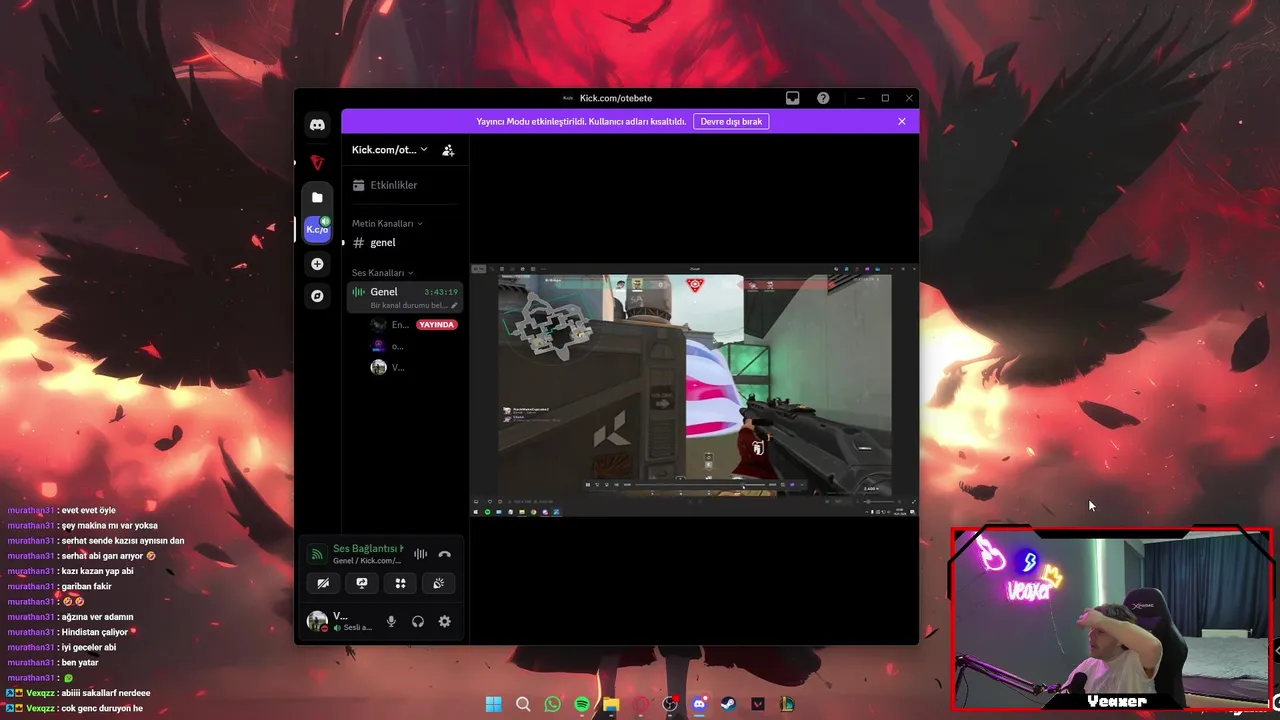Invite people to the server icon
This screenshot has width=1280, height=720.
pyautogui.click(x=448, y=150)
